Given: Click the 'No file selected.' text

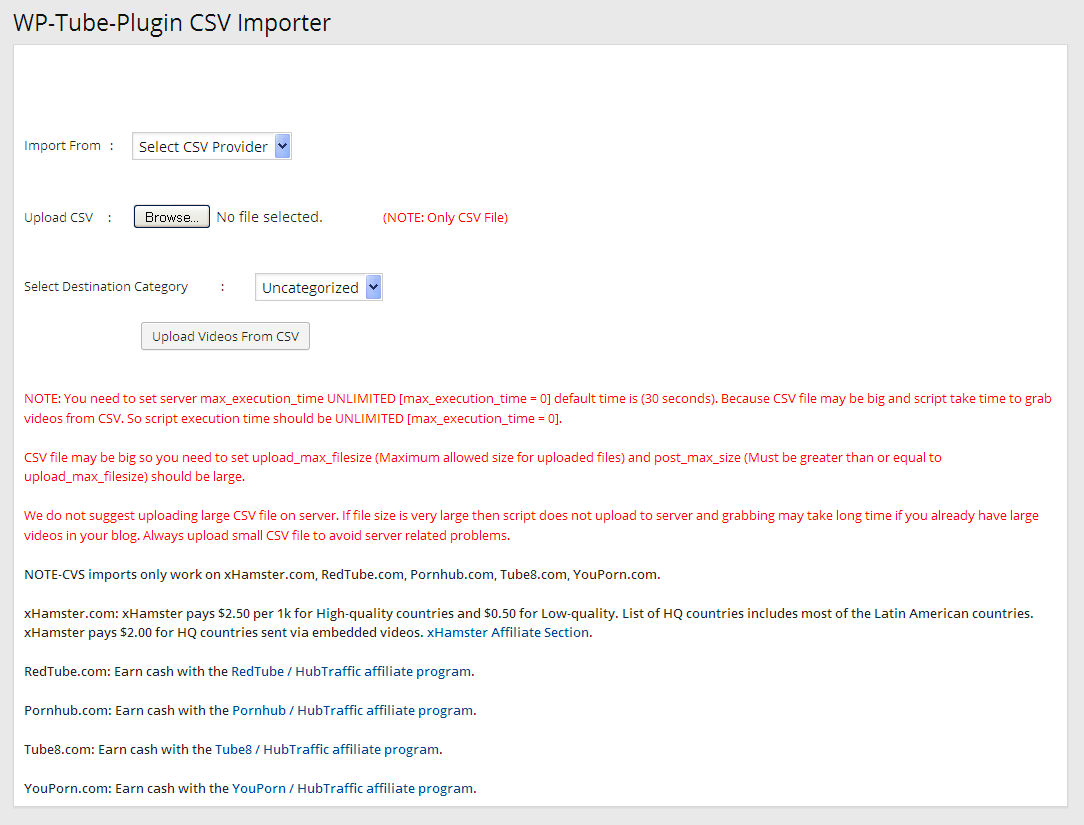Looking at the screenshot, I should [x=270, y=217].
